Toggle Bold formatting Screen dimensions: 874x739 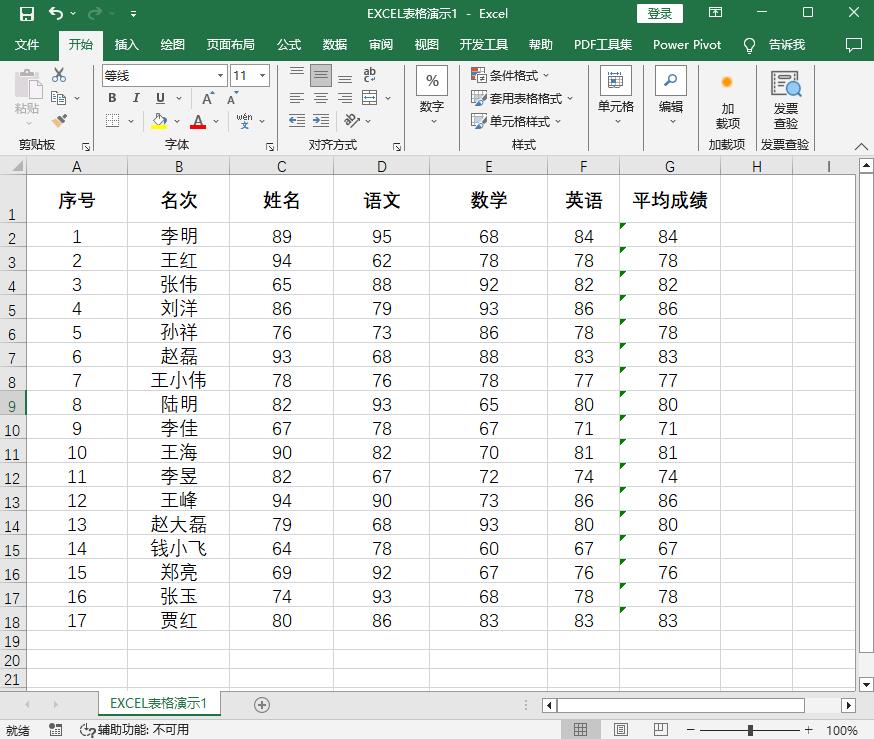[112, 99]
